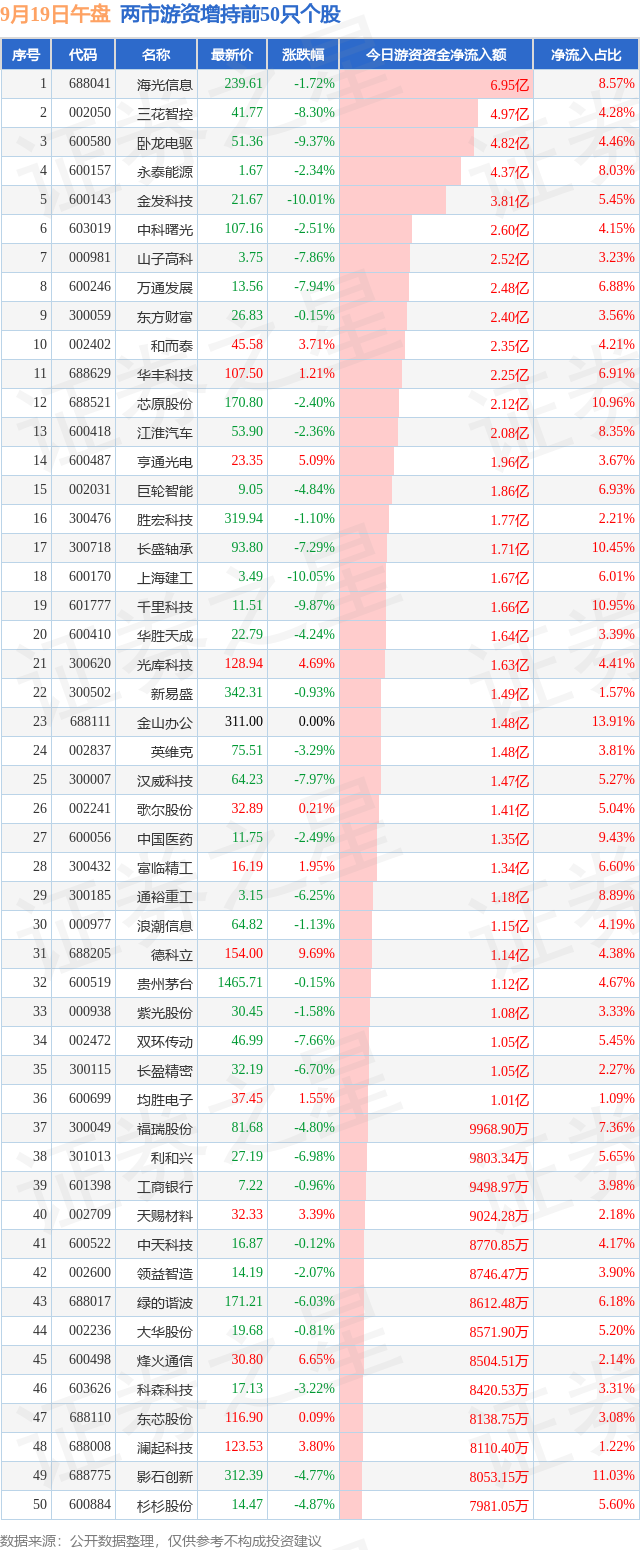
Task: Click stock code 600246
Action: (x=90, y=287)
